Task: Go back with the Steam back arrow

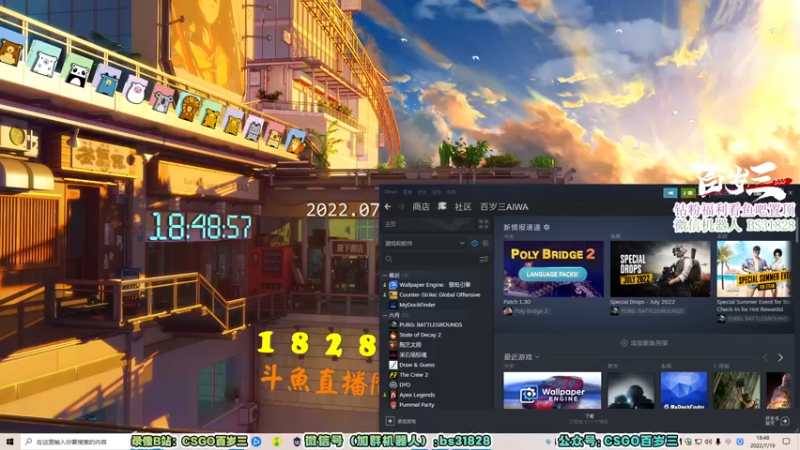Action: [388, 207]
